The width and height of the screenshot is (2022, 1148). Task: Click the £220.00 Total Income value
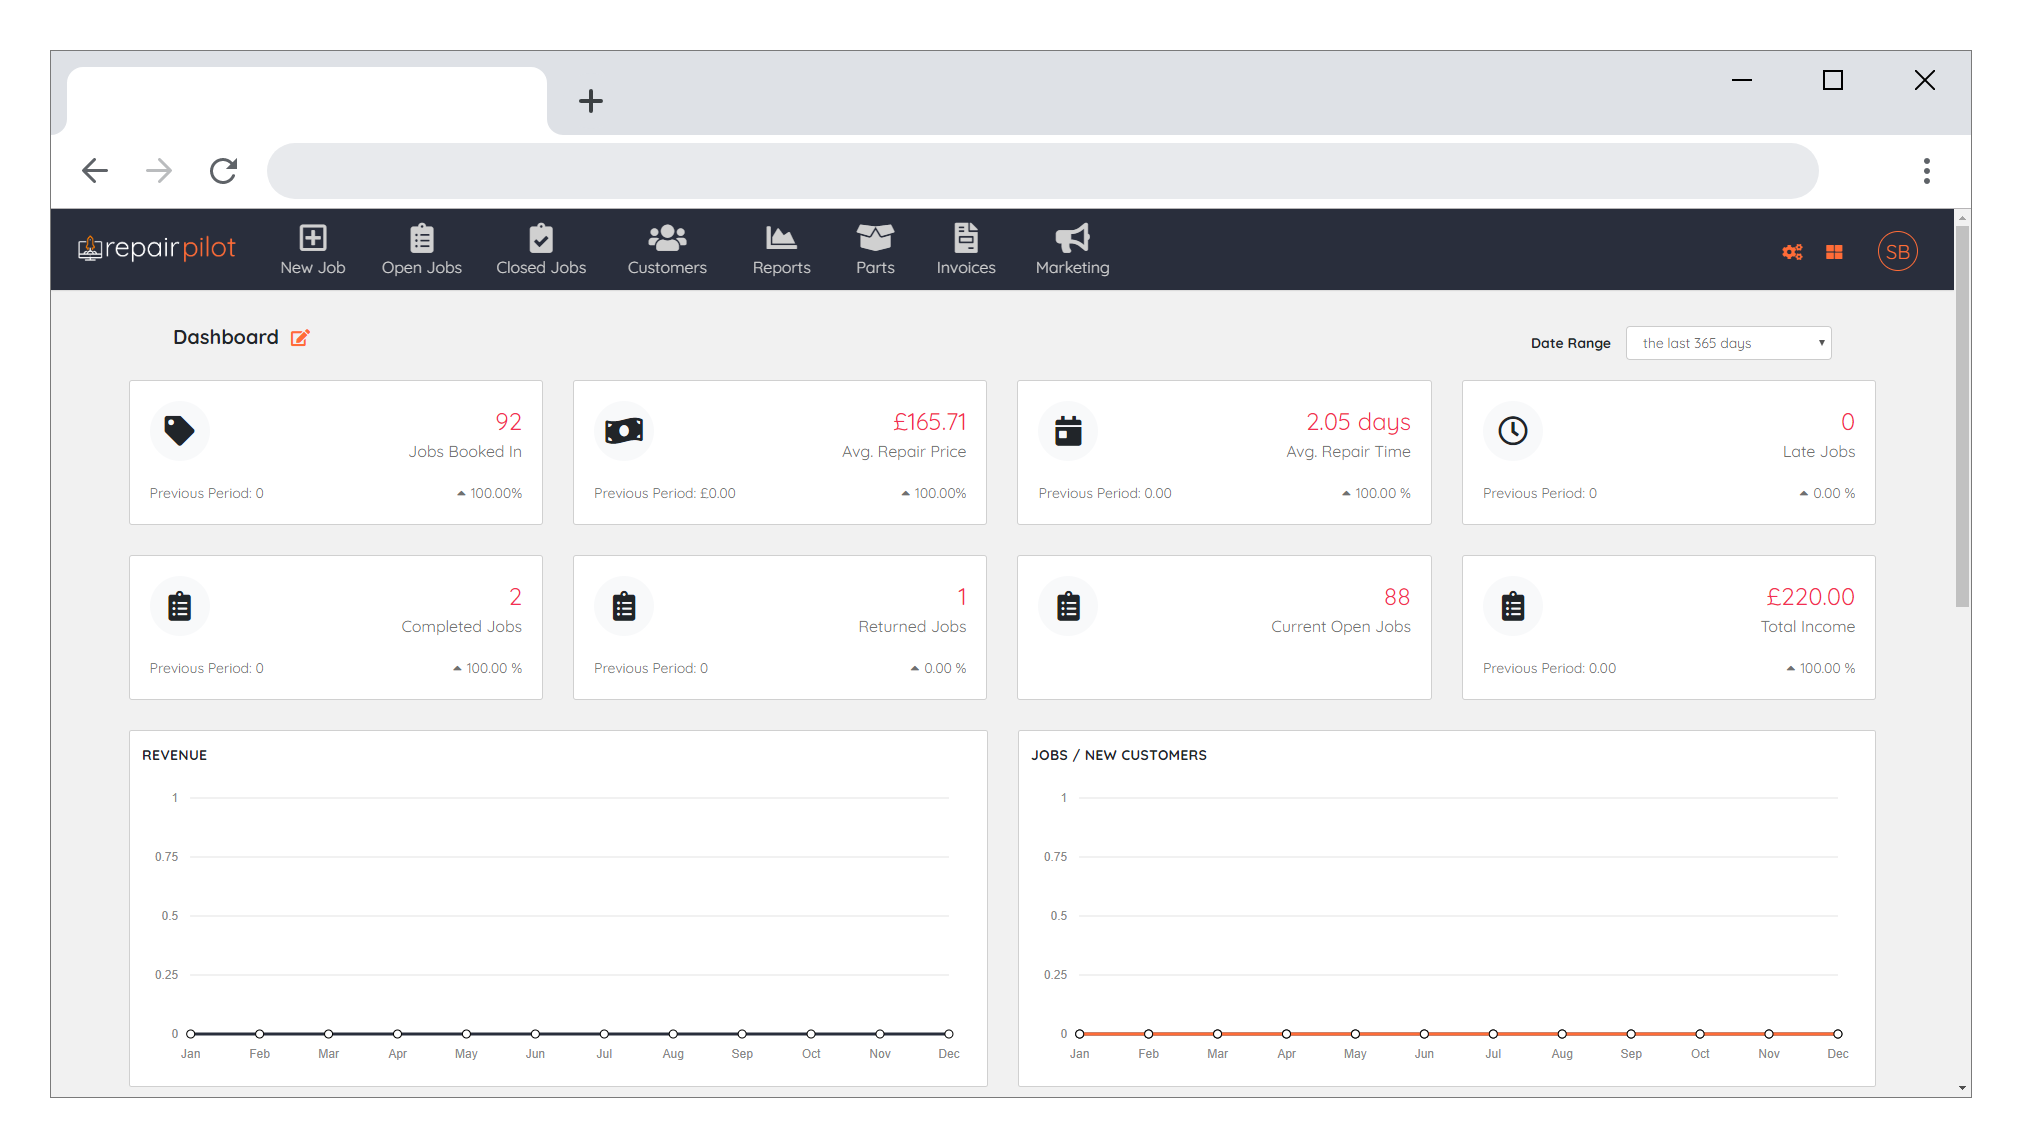click(x=1810, y=597)
